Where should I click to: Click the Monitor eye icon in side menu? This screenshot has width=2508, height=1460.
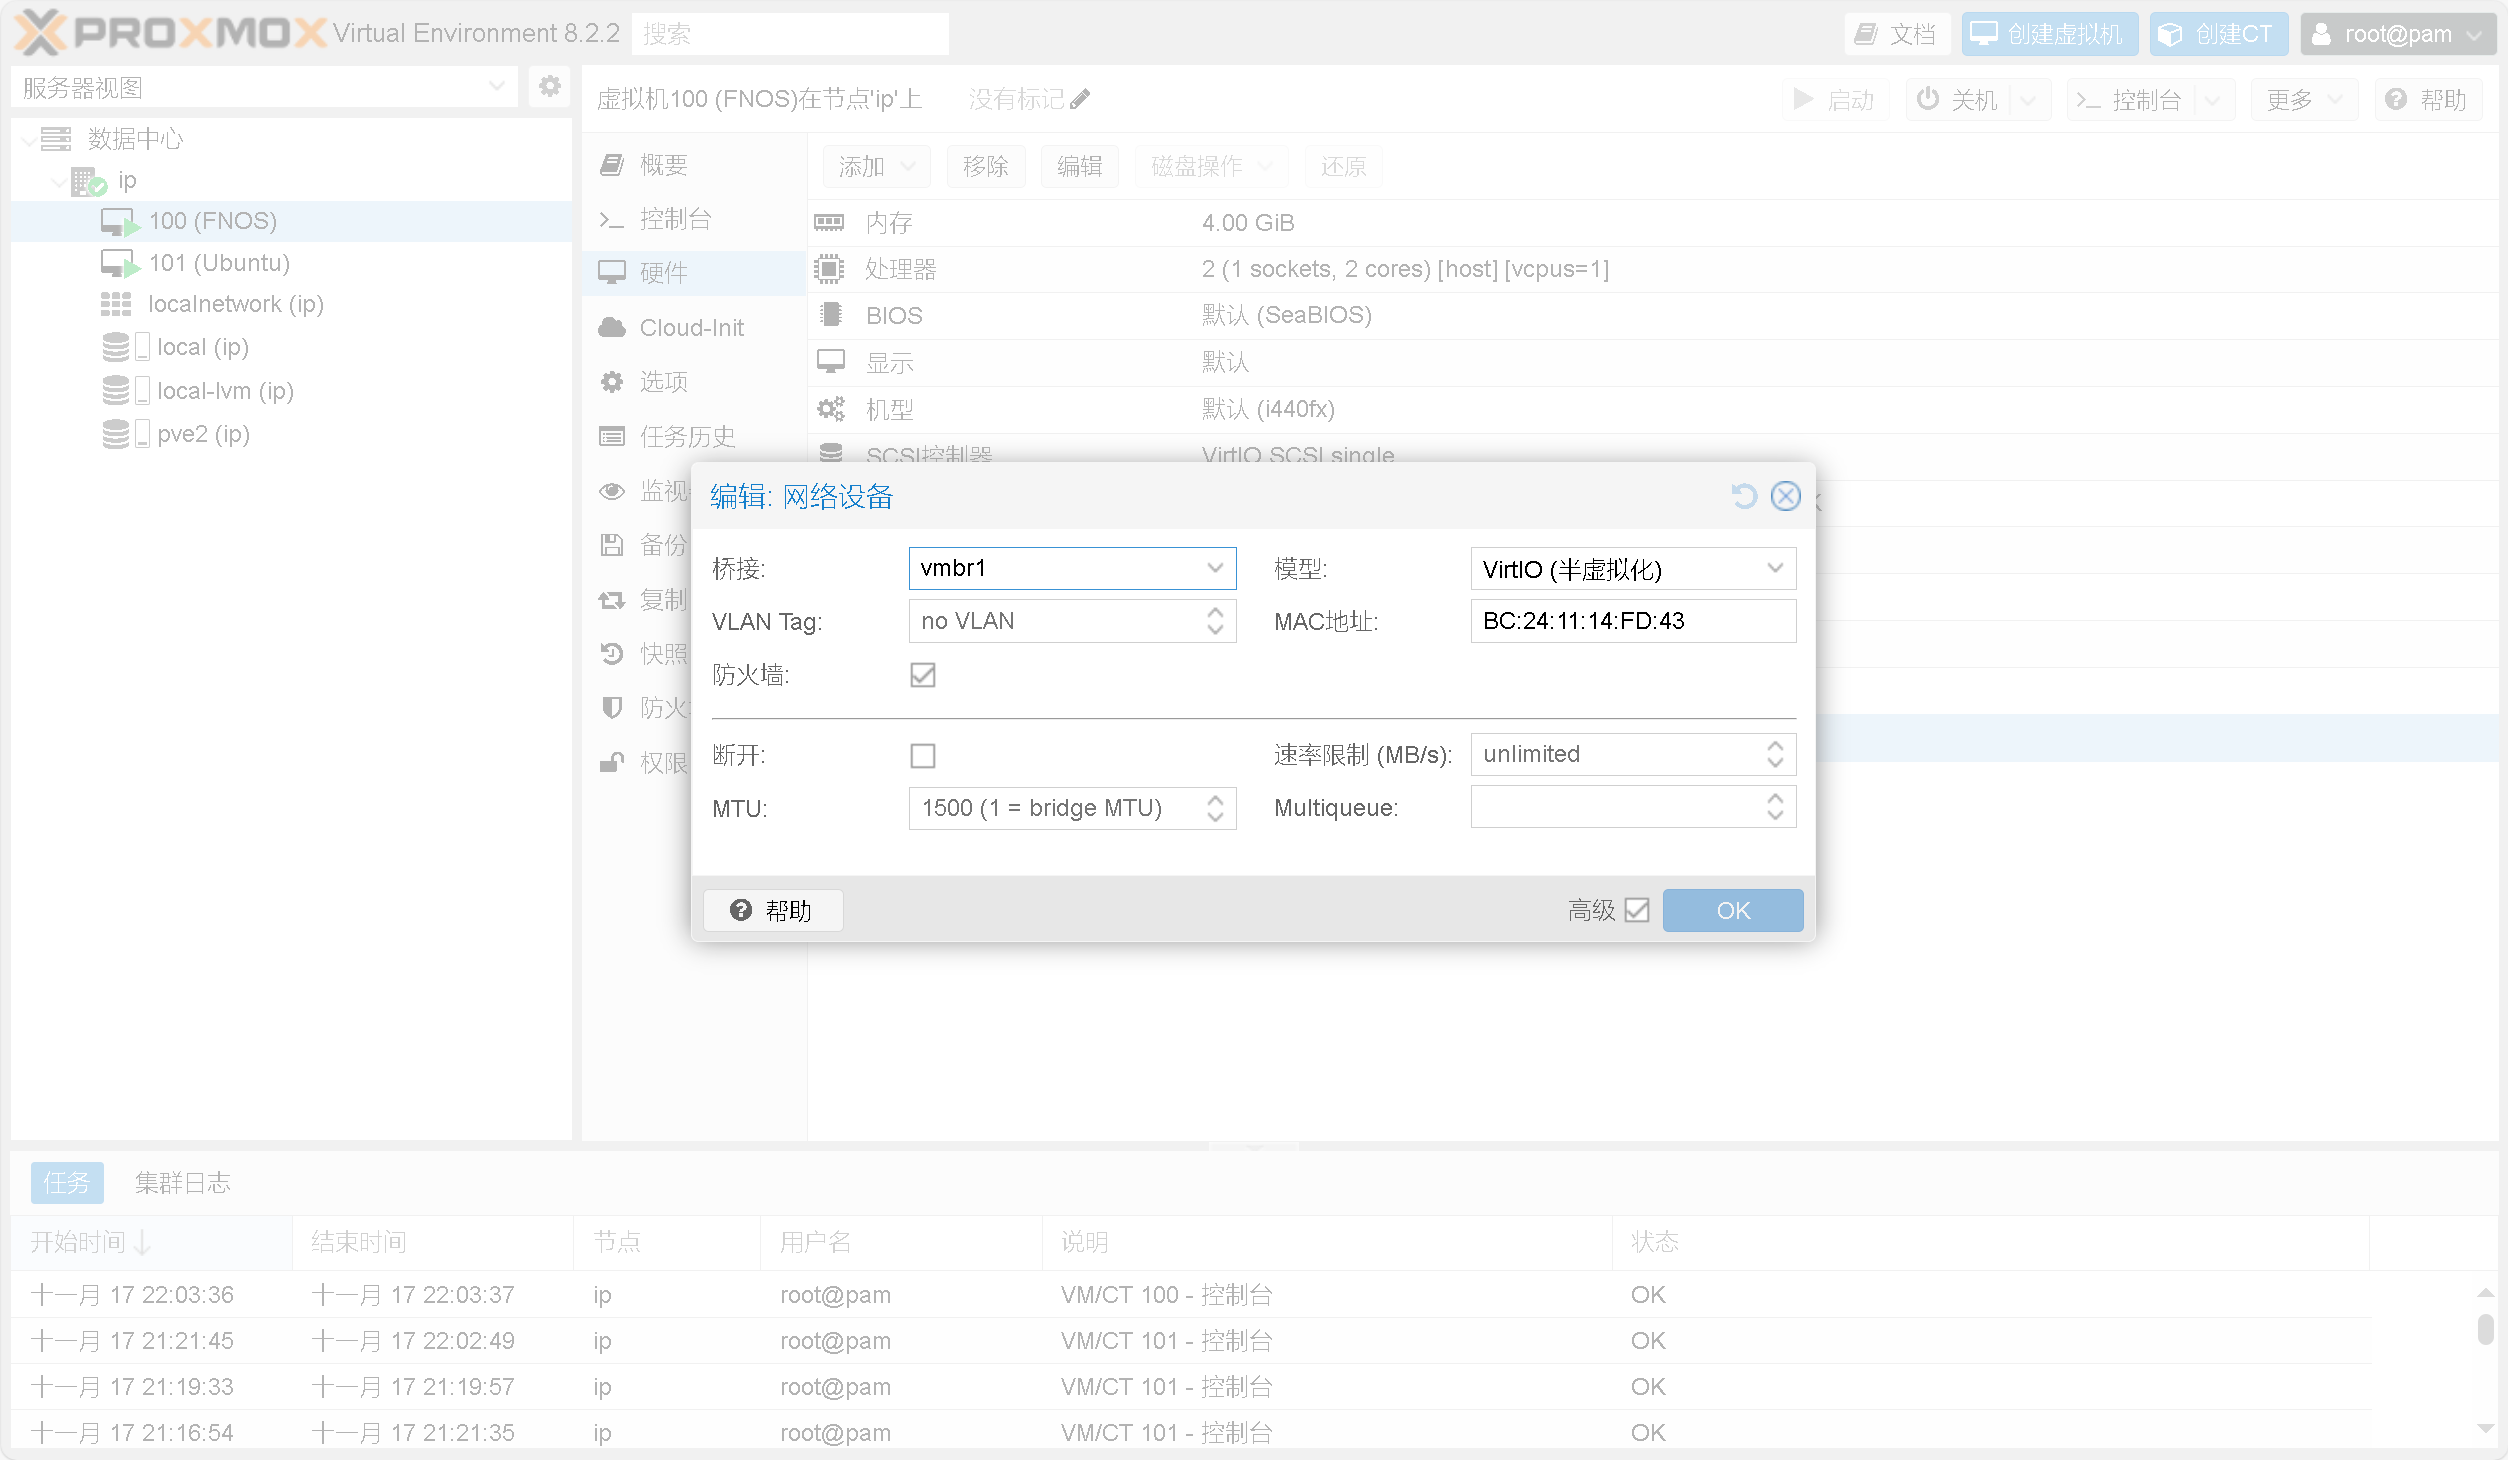tap(612, 491)
